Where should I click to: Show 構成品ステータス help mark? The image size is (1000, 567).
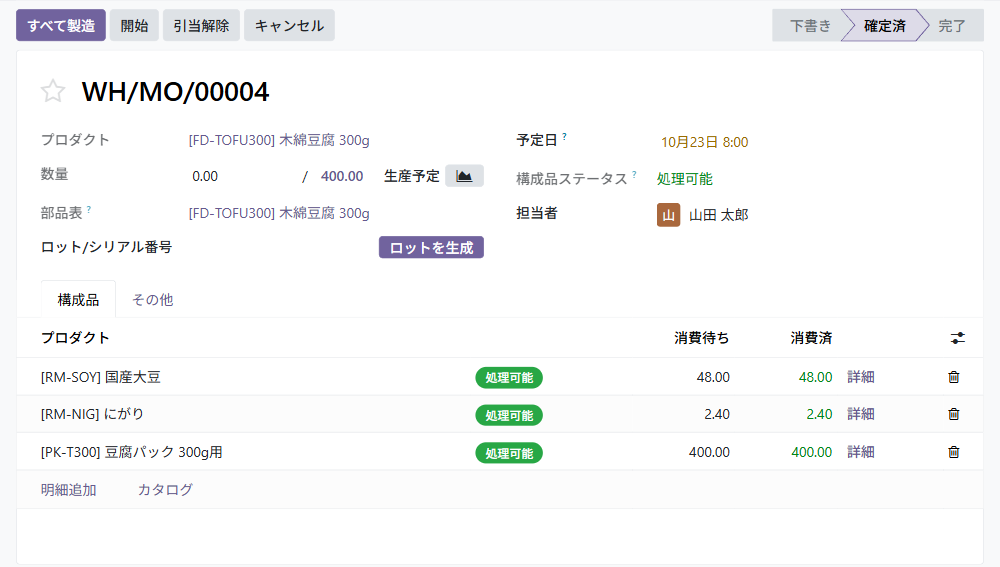click(634, 174)
